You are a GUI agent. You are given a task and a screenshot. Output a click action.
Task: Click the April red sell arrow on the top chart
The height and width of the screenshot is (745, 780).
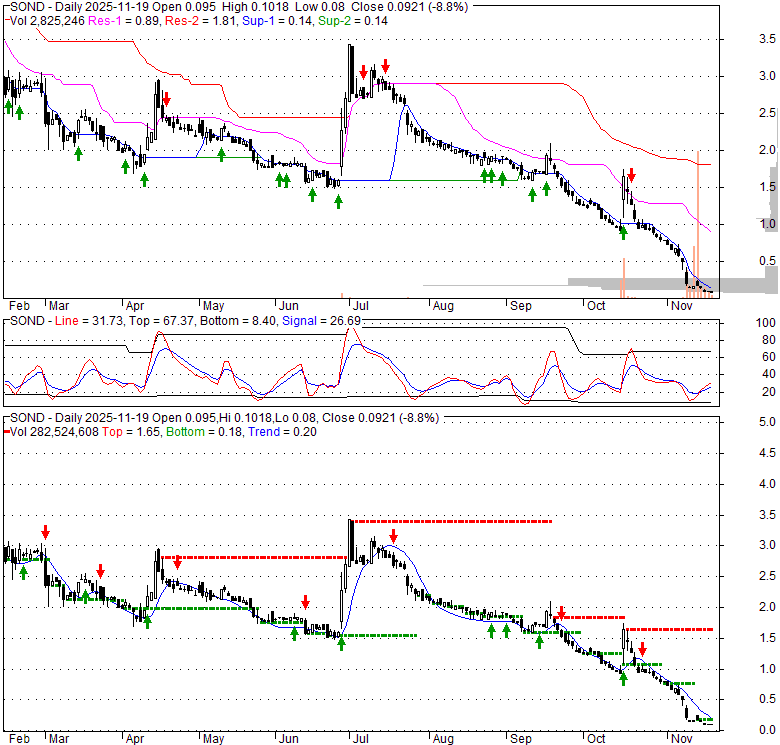(x=166, y=98)
